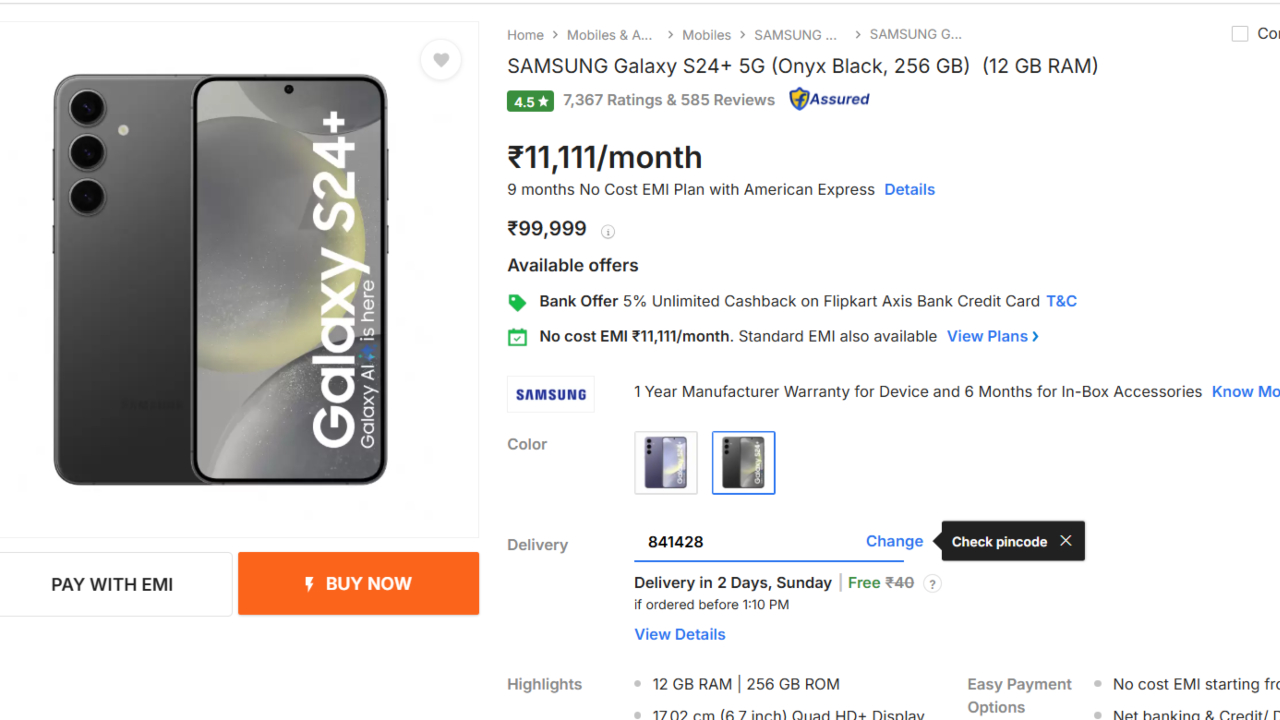Click the green Bank Offer tag icon
This screenshot has height=720, width=1280.
[517, 302]
